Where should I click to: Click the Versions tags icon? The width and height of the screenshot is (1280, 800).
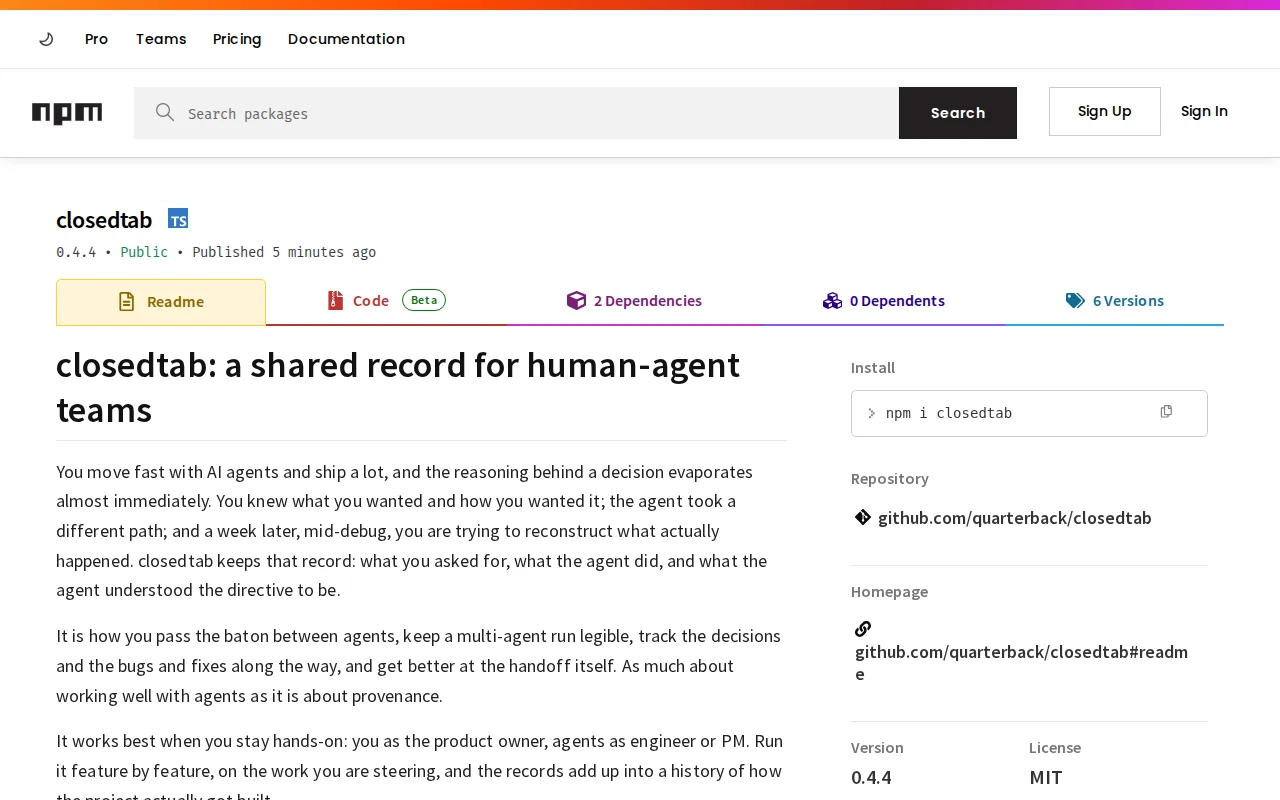point(1075,300)
